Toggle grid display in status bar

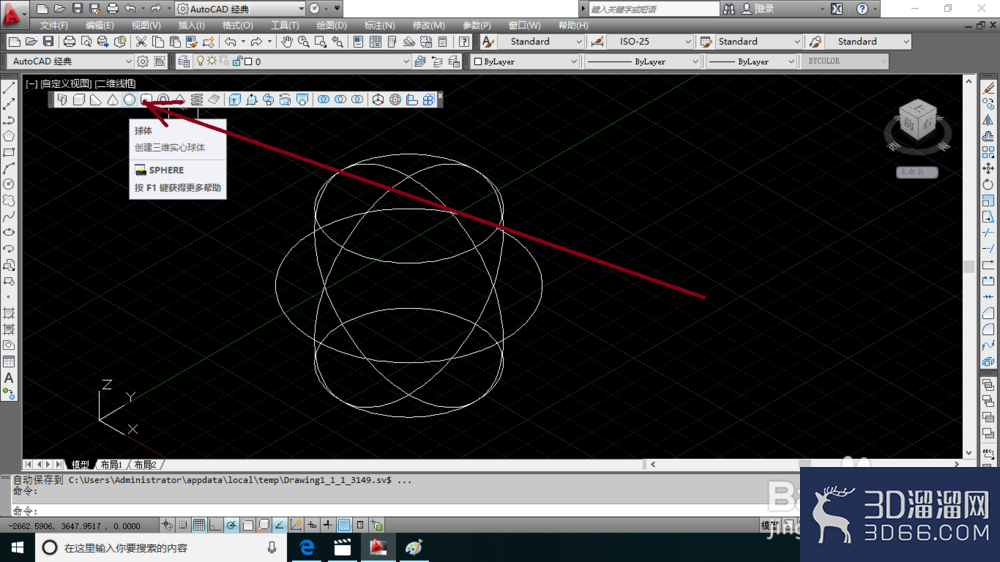point(199,525)
